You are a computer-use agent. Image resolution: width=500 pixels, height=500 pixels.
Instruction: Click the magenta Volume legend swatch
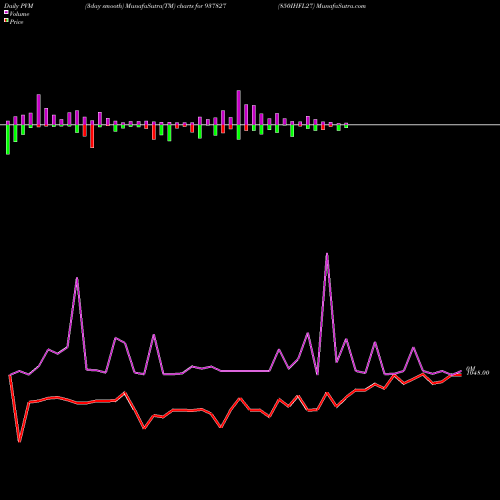click(6, 13)
